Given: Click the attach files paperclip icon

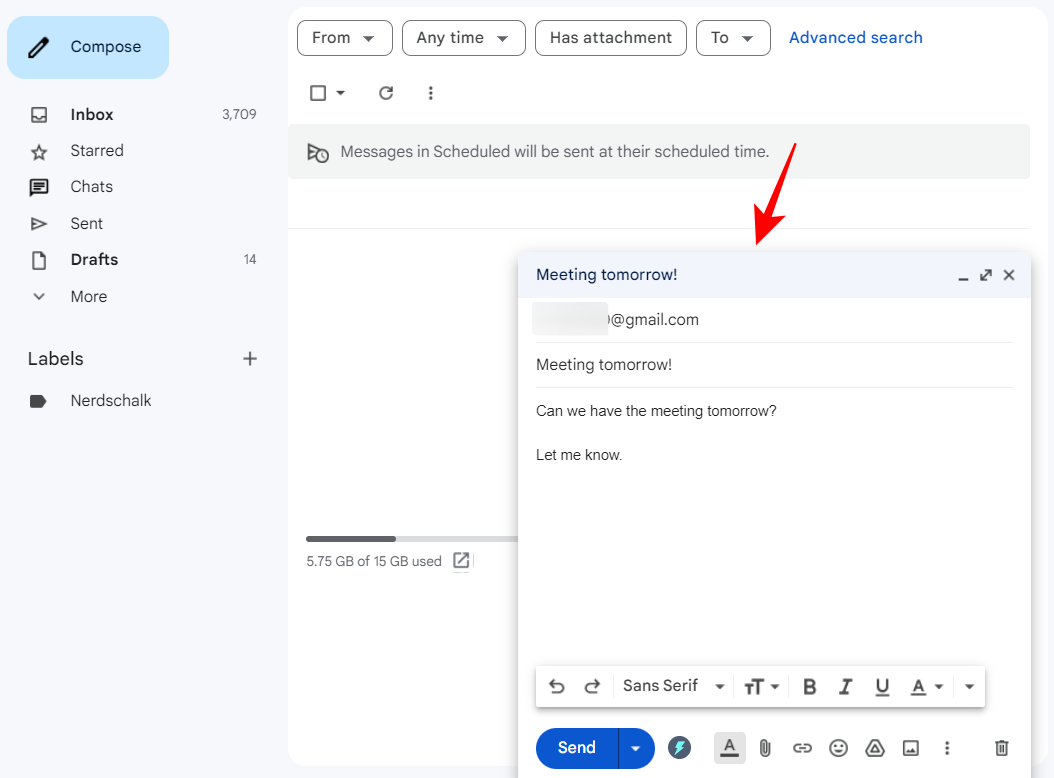Looking at the screenshot, I should pos(765,748).
